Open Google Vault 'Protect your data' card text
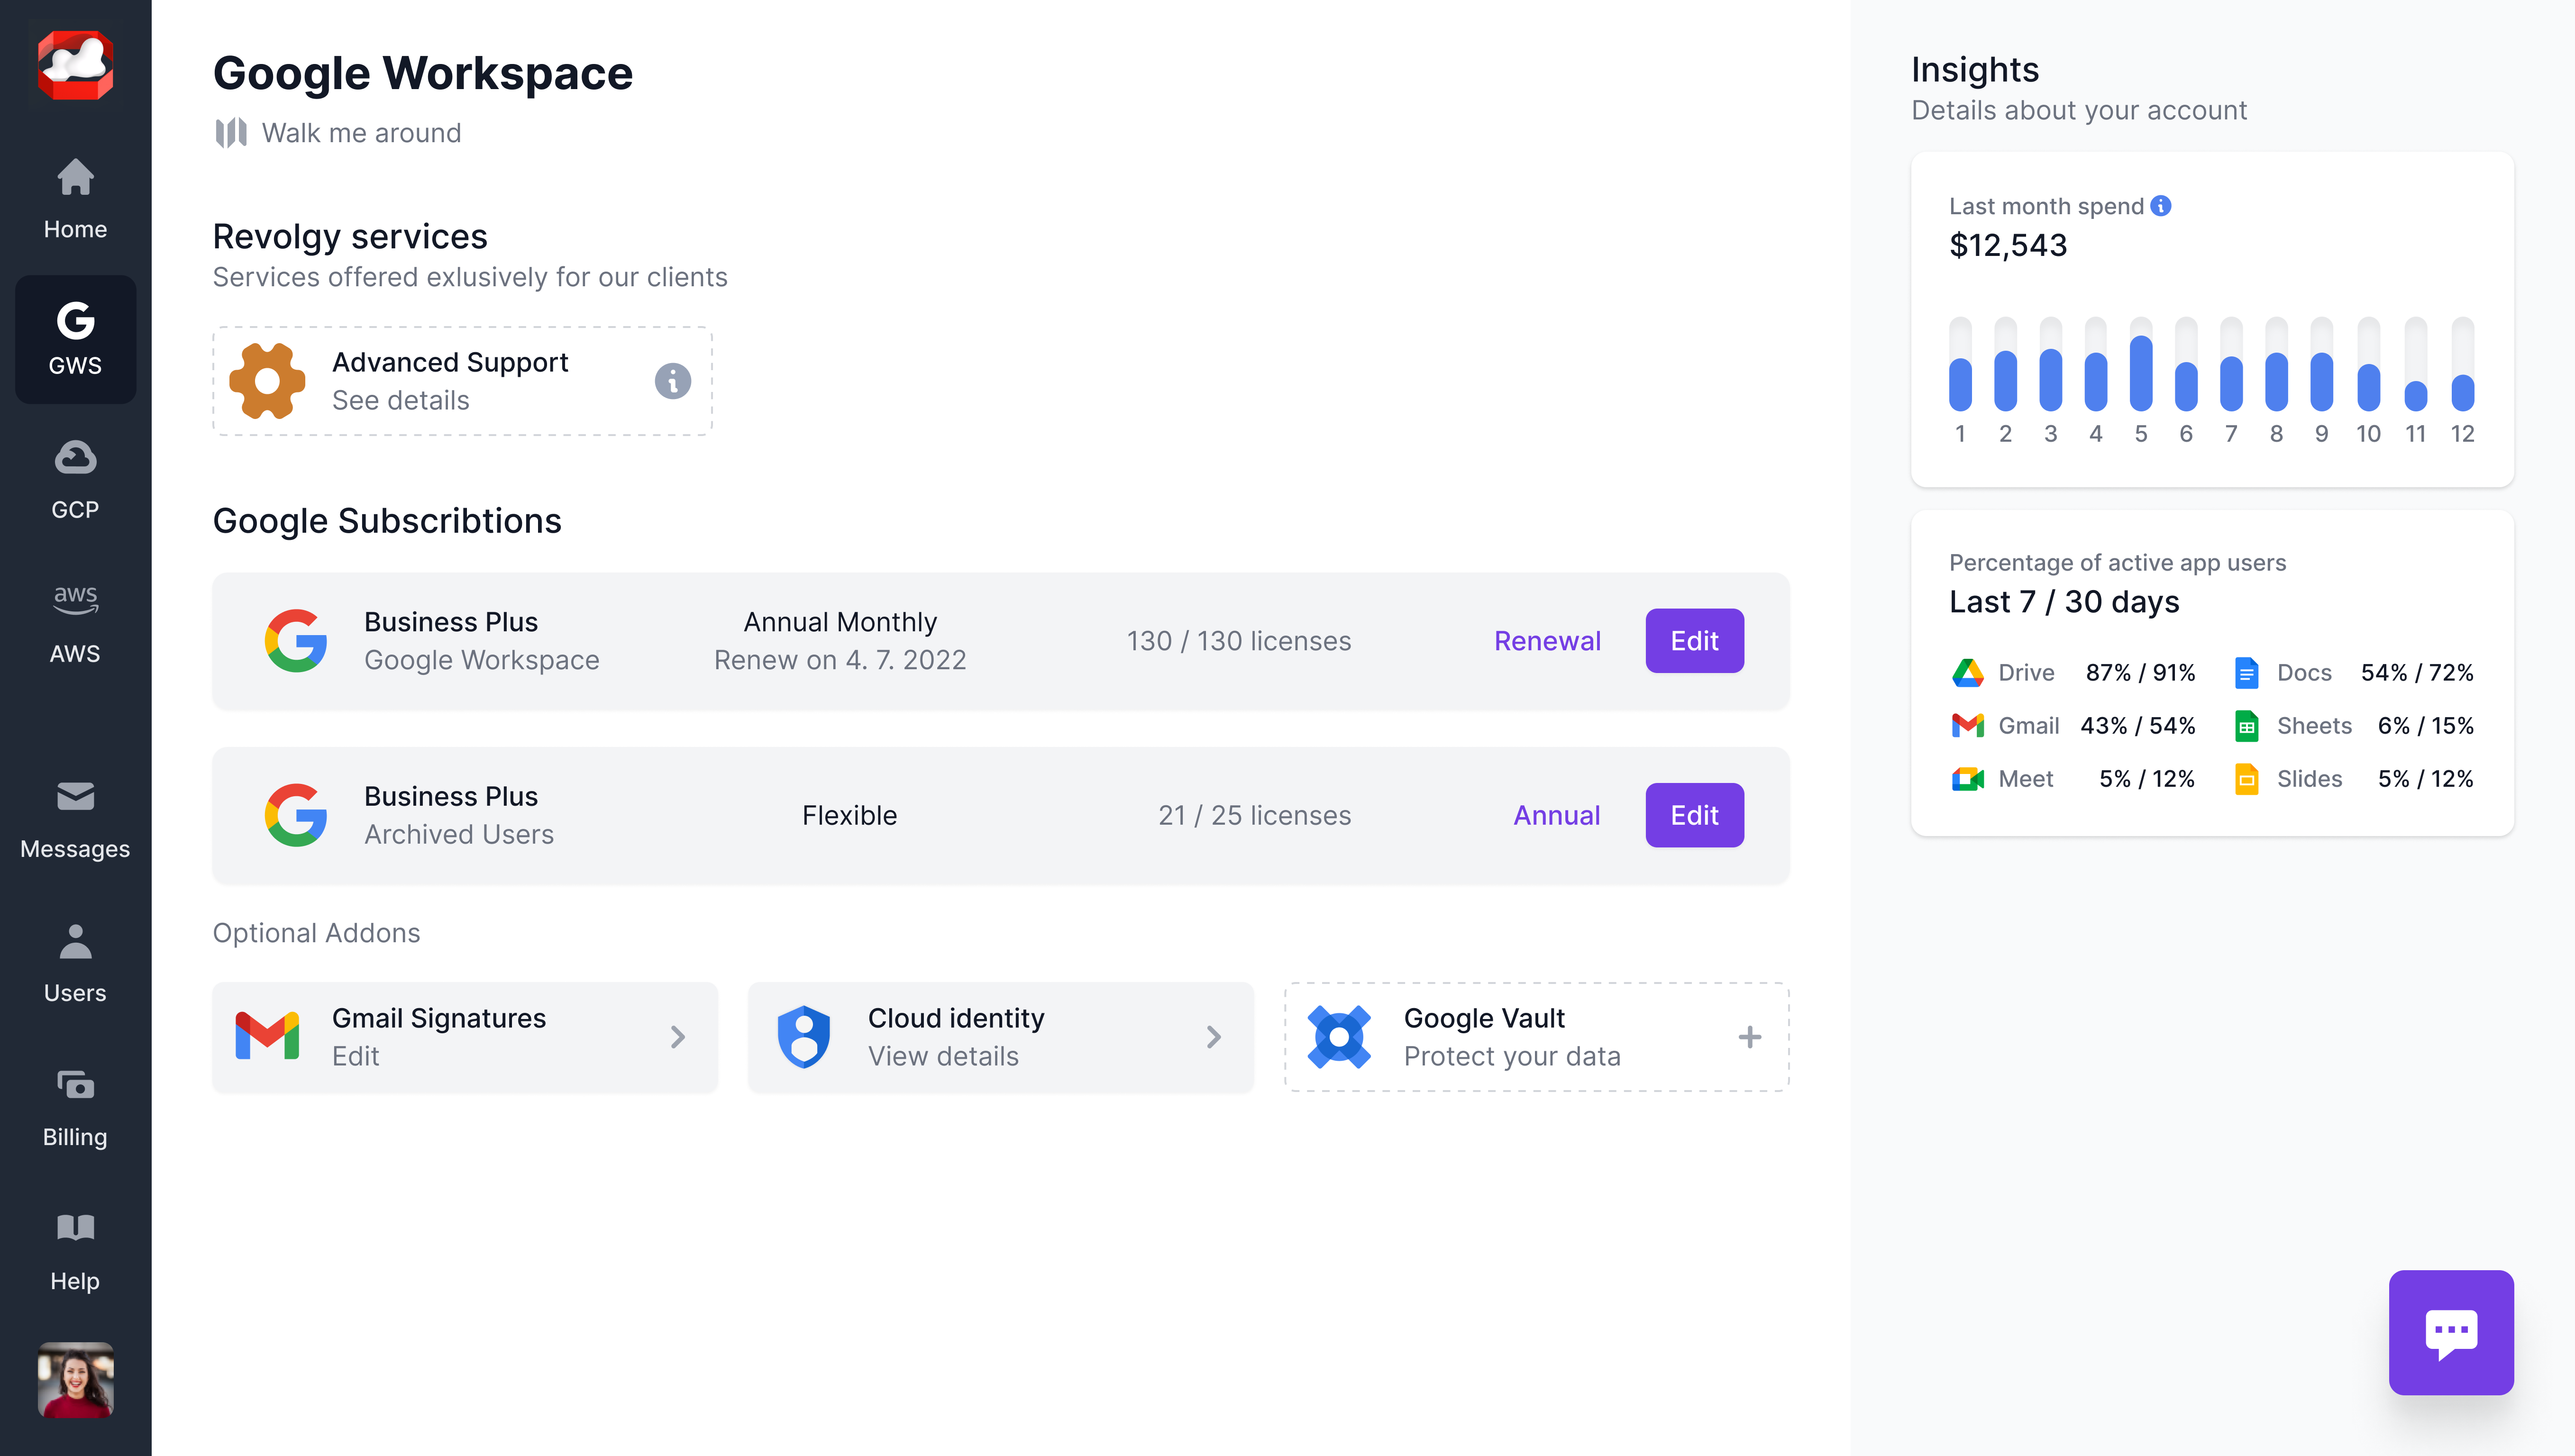This screenshot has height=1456, width=2575. click(x=1512, y=1056)
